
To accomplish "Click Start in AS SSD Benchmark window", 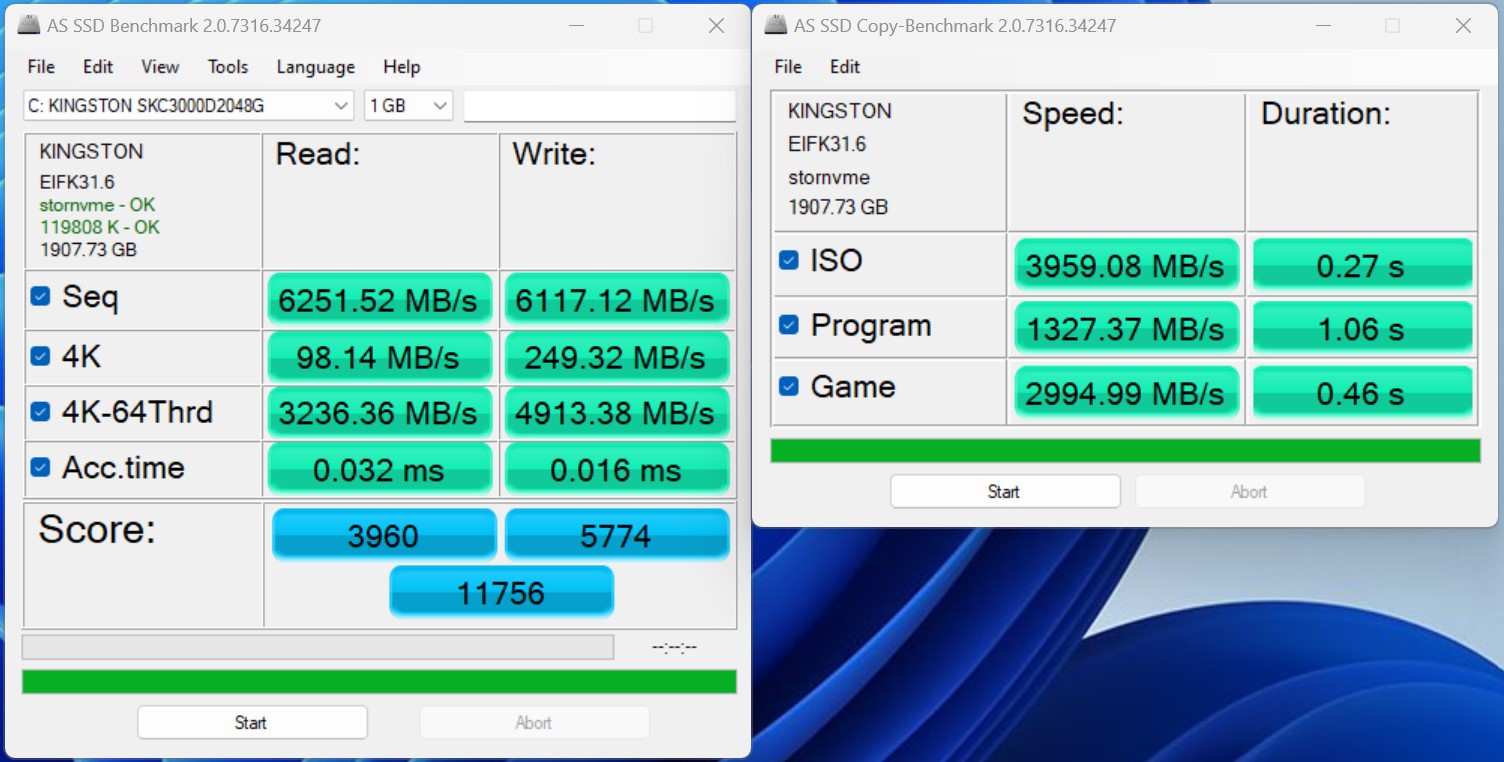I will pyautogui.click(x=252, y=722).
